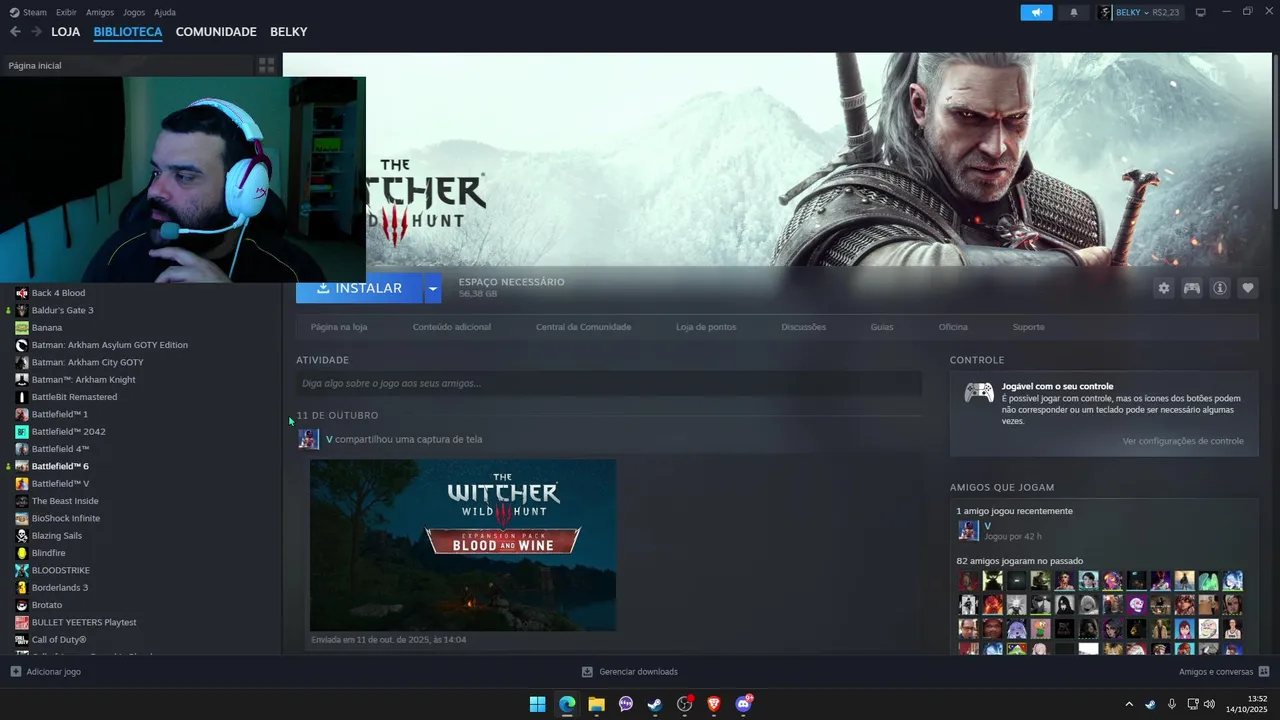
Task: Select Baldur's Gate 3 in library
Action: 62,310
